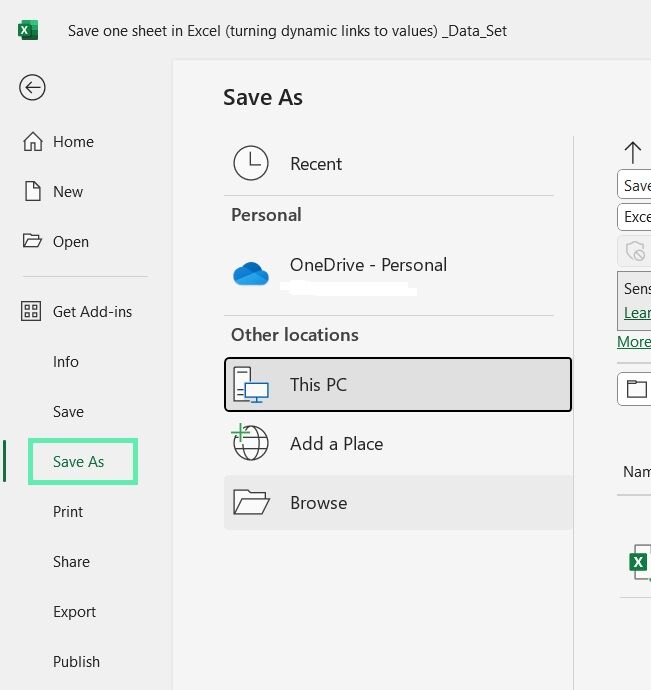This screenshot has width=651, height=690.
Task: Click the Get Add-ins grid icon
Action: click(x=31, y=311)
